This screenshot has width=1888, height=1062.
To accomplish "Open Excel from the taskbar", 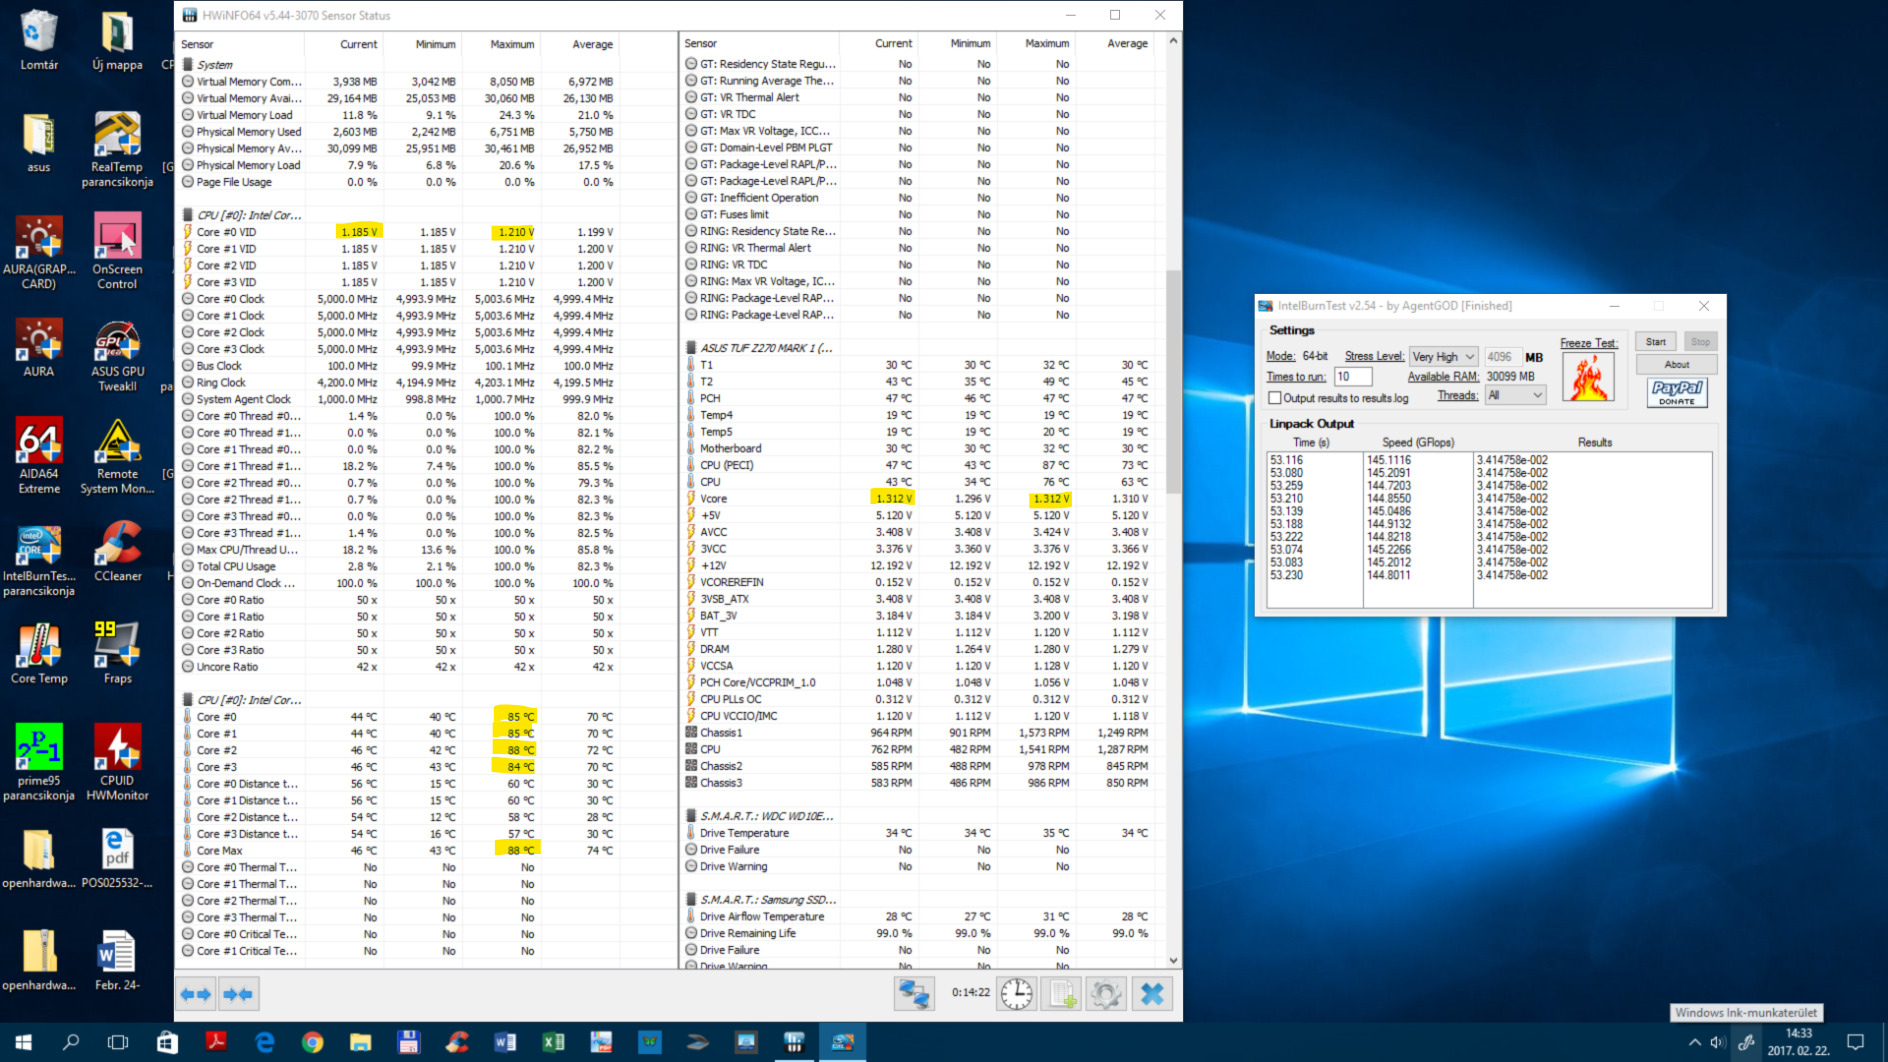I will 552,1042.
